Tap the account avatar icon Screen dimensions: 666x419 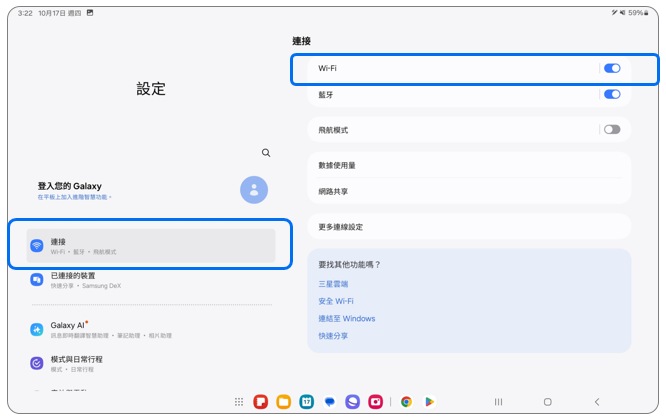point(254,190)
